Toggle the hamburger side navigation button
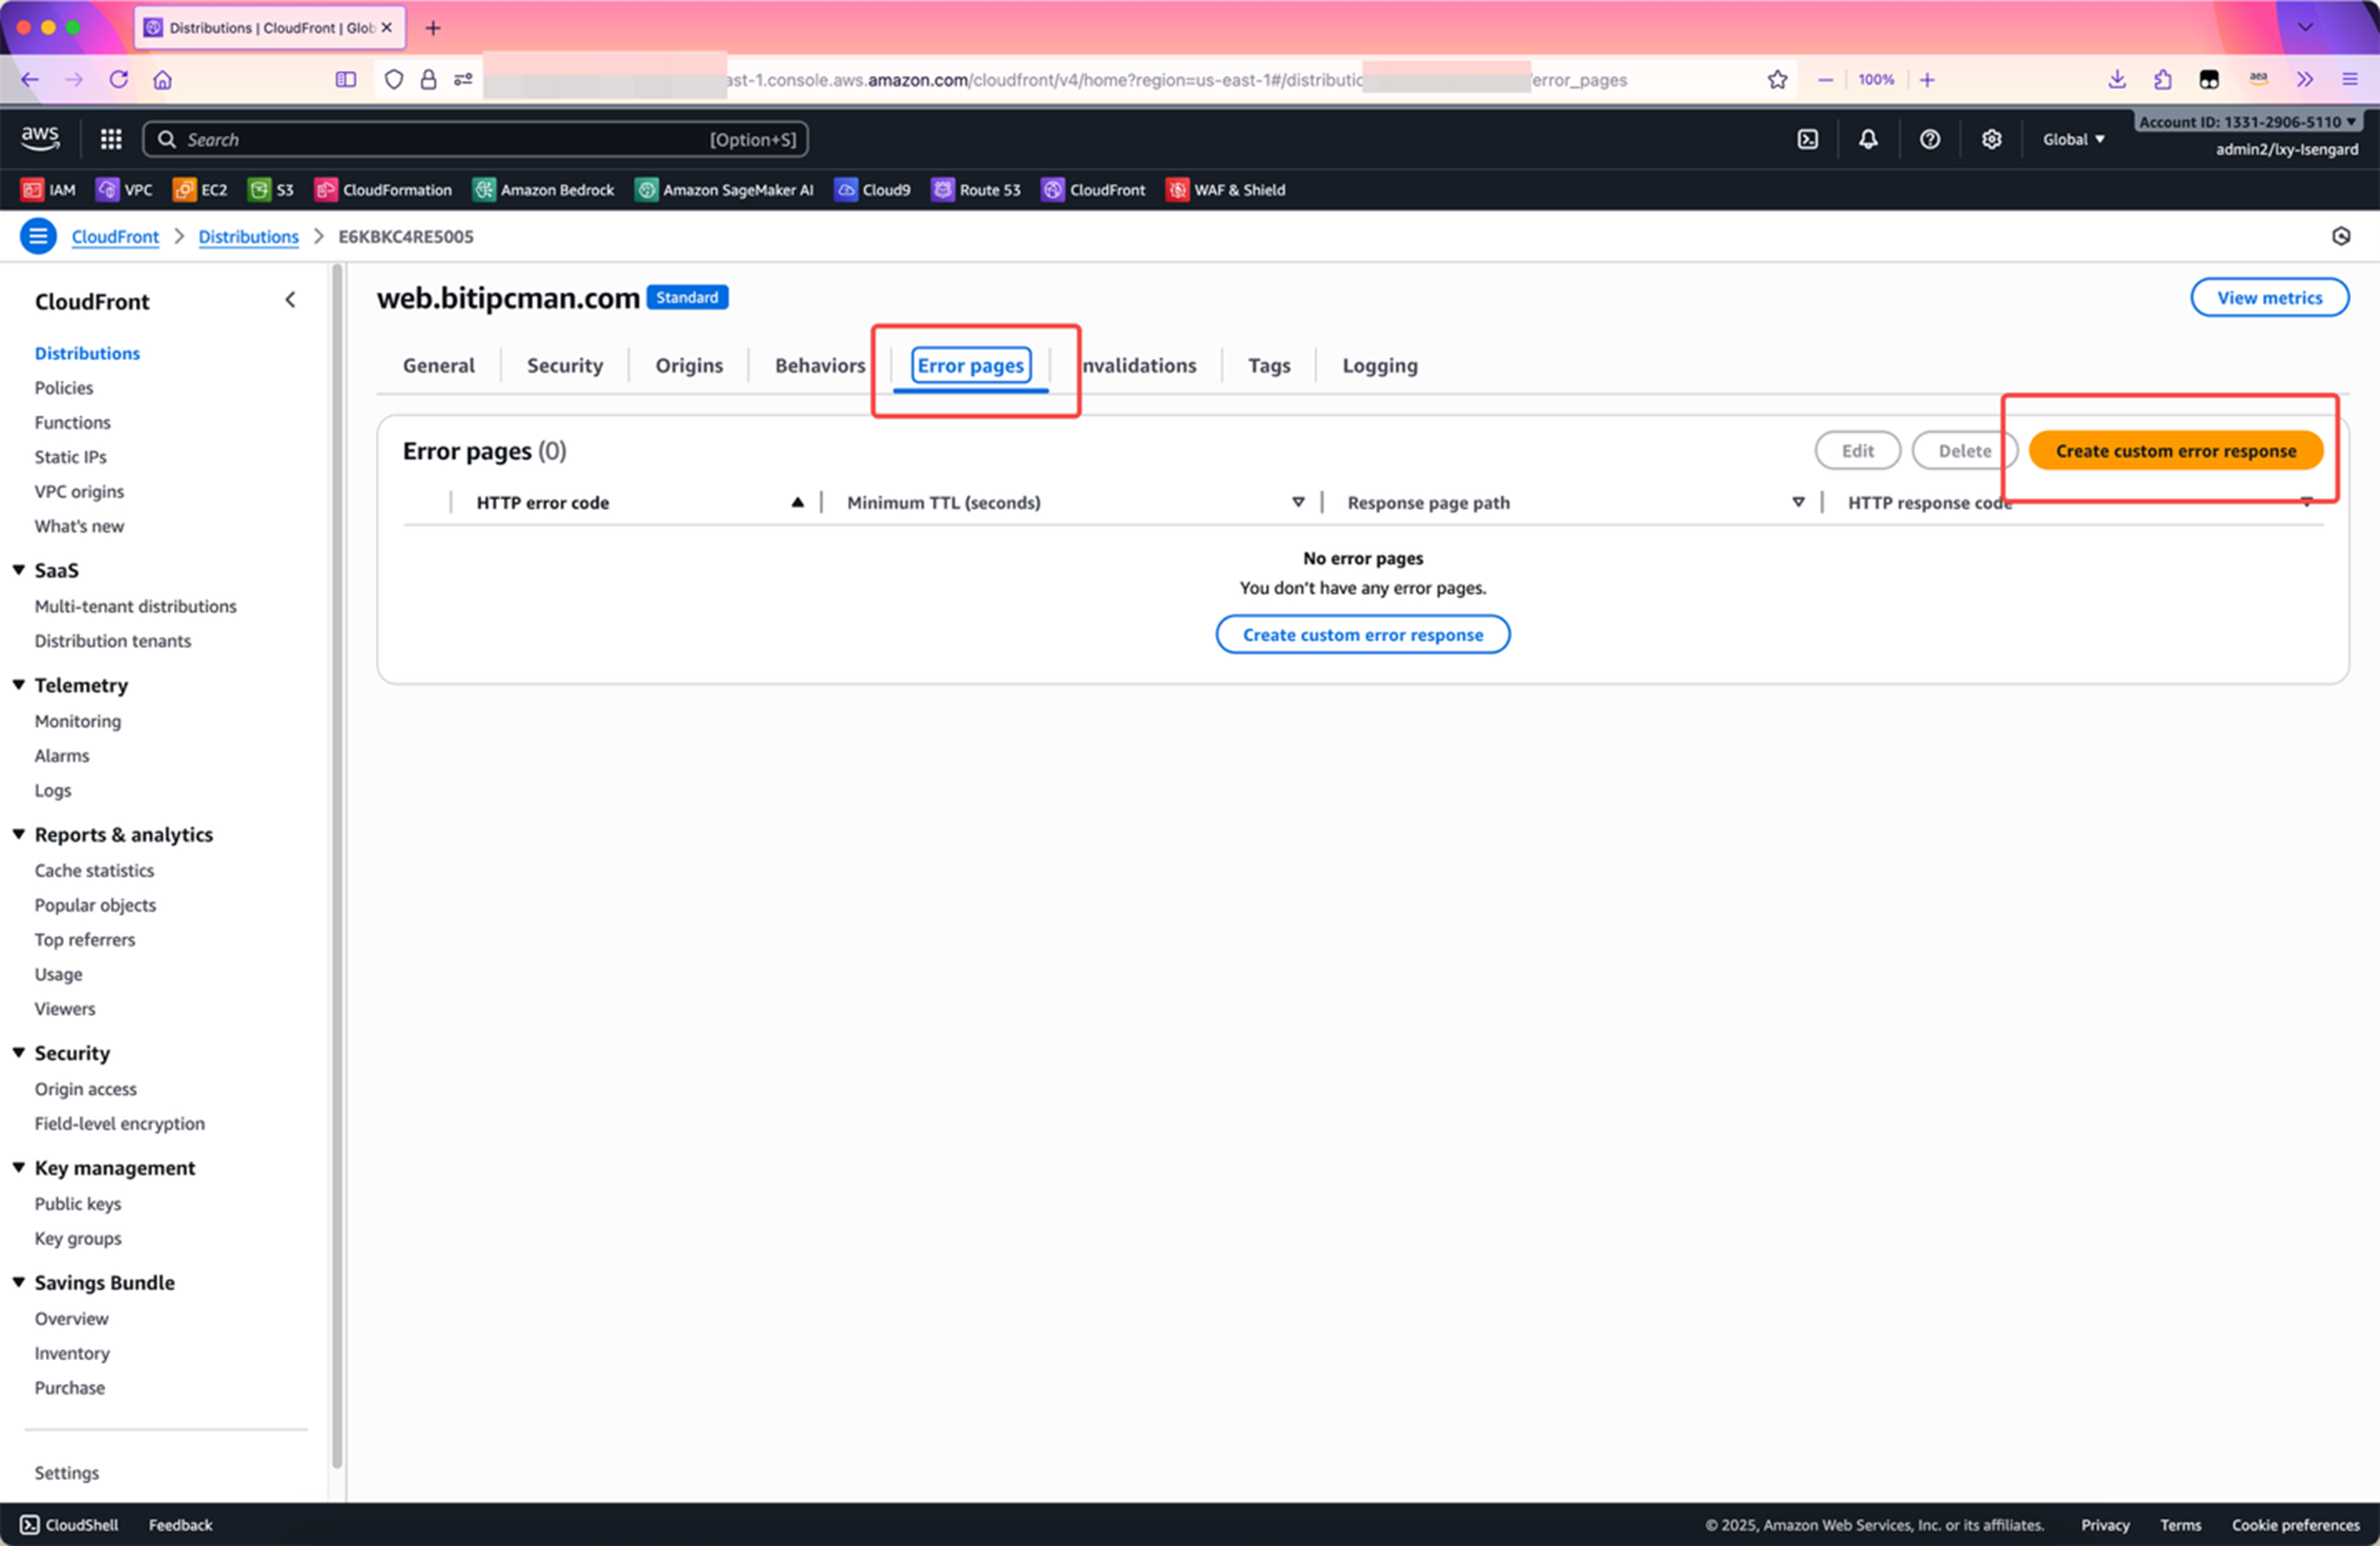The height and width of the screenshot is (1546, 2380). (x=38, y=236)
